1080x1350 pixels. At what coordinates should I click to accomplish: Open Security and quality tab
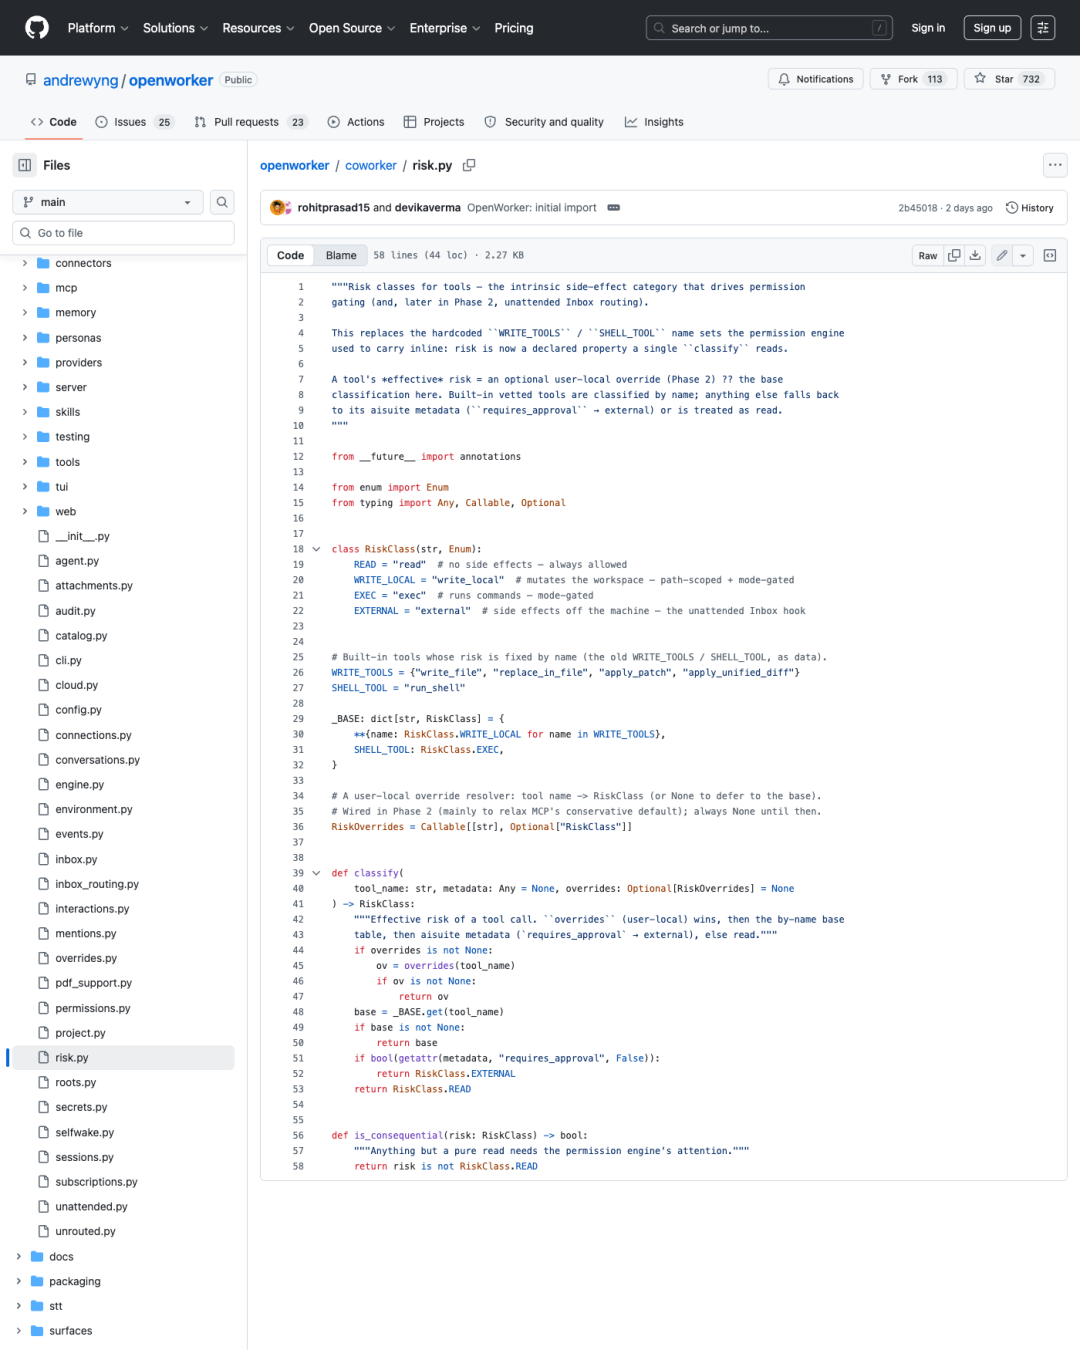point(544,122)
